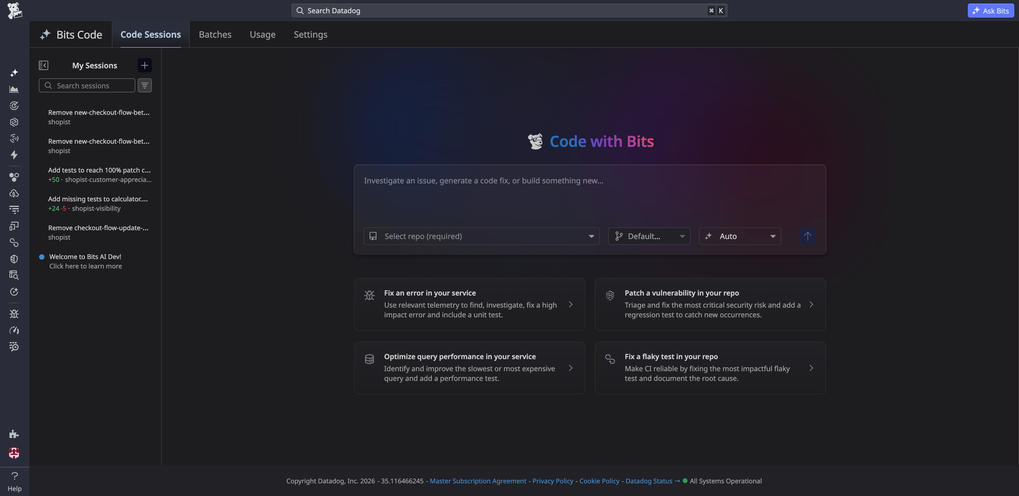
Task: Open the list-magnifier sidebar icon
Action: (x=14, y=346)
